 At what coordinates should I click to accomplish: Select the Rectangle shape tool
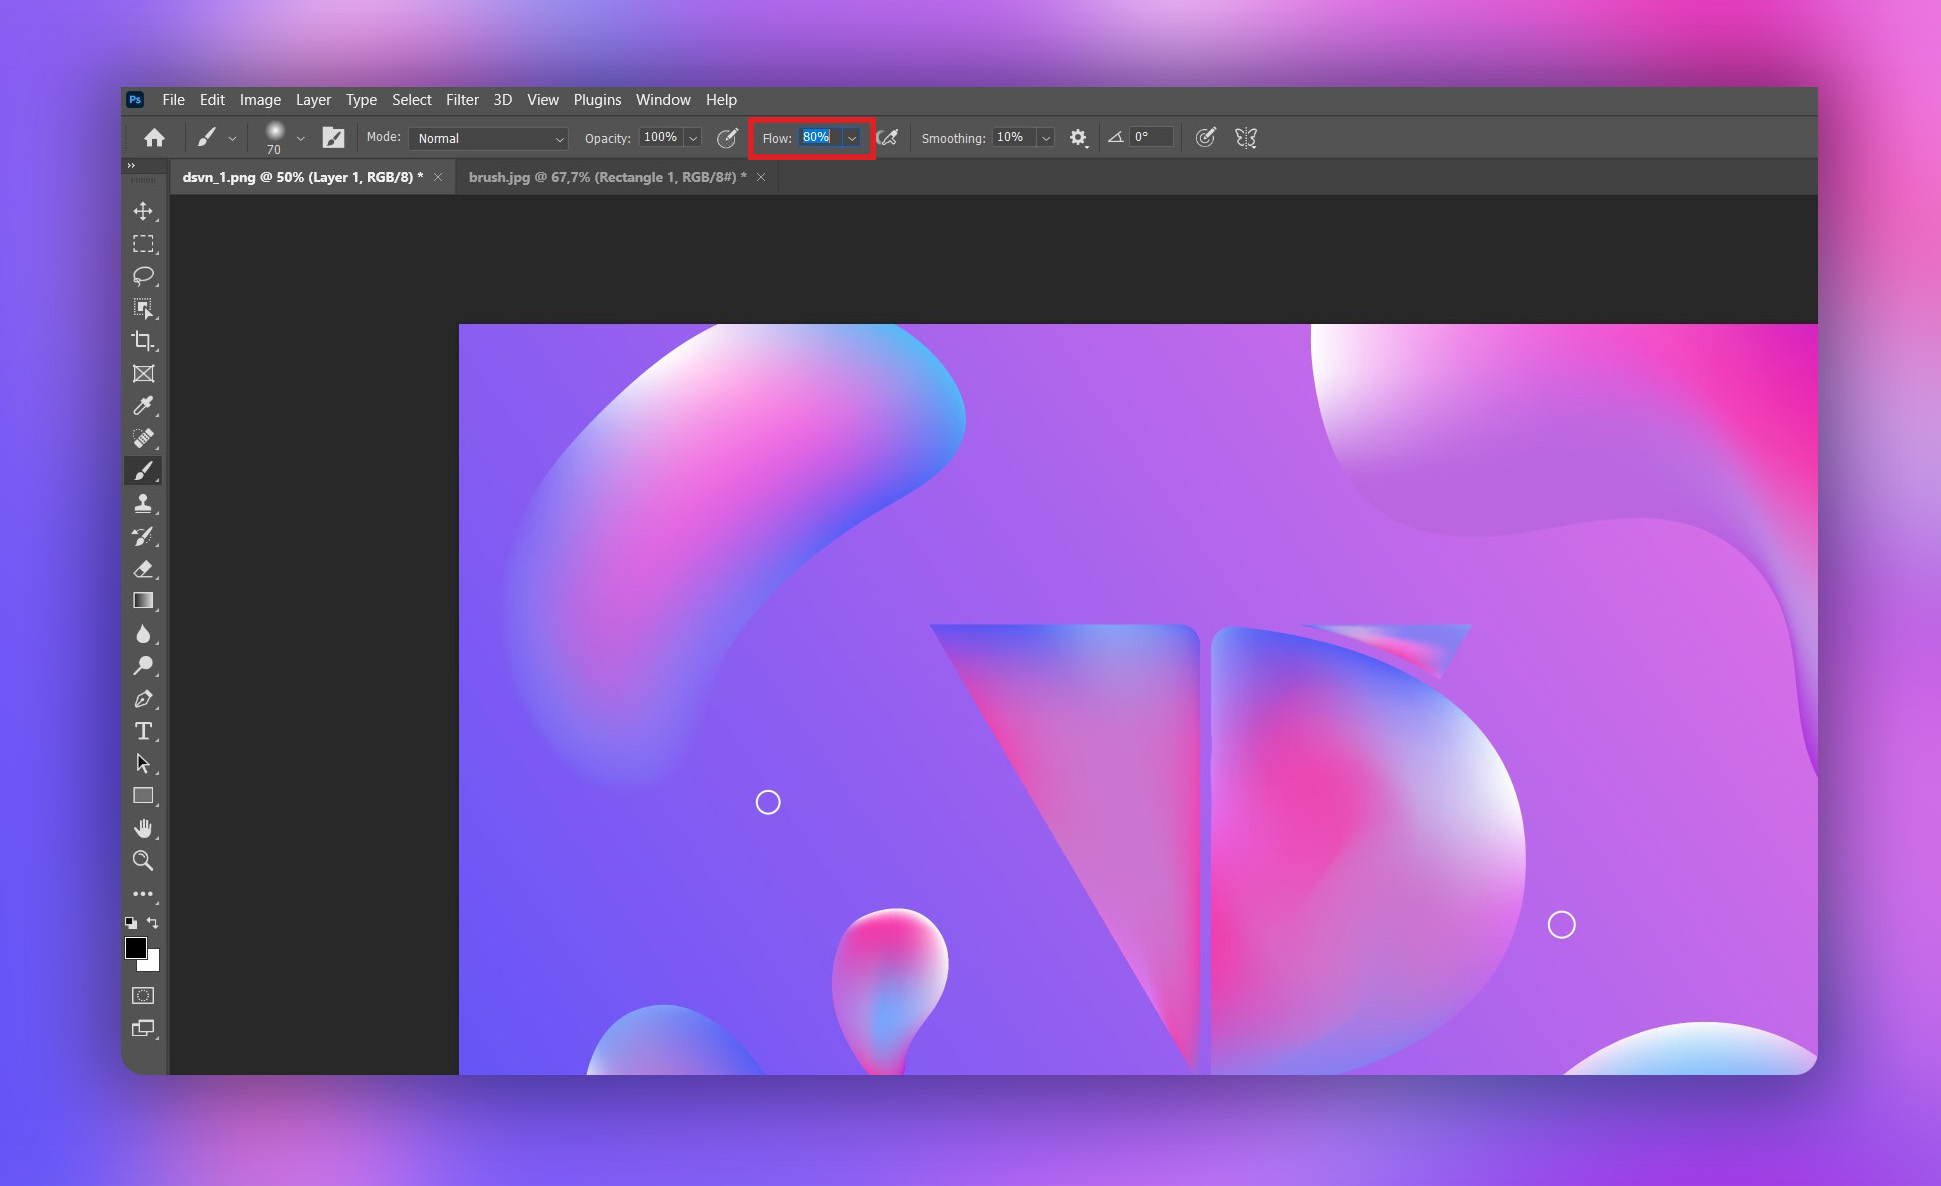point(143,796)
